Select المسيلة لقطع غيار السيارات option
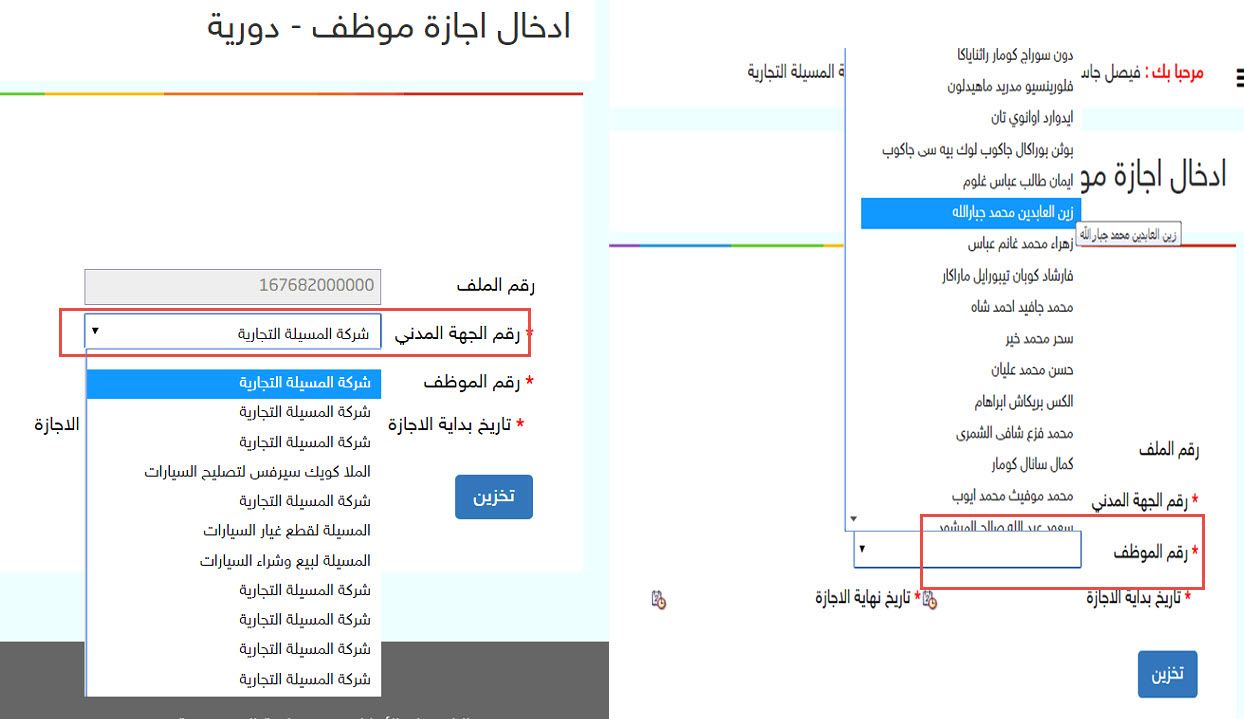 click(234, 530)
